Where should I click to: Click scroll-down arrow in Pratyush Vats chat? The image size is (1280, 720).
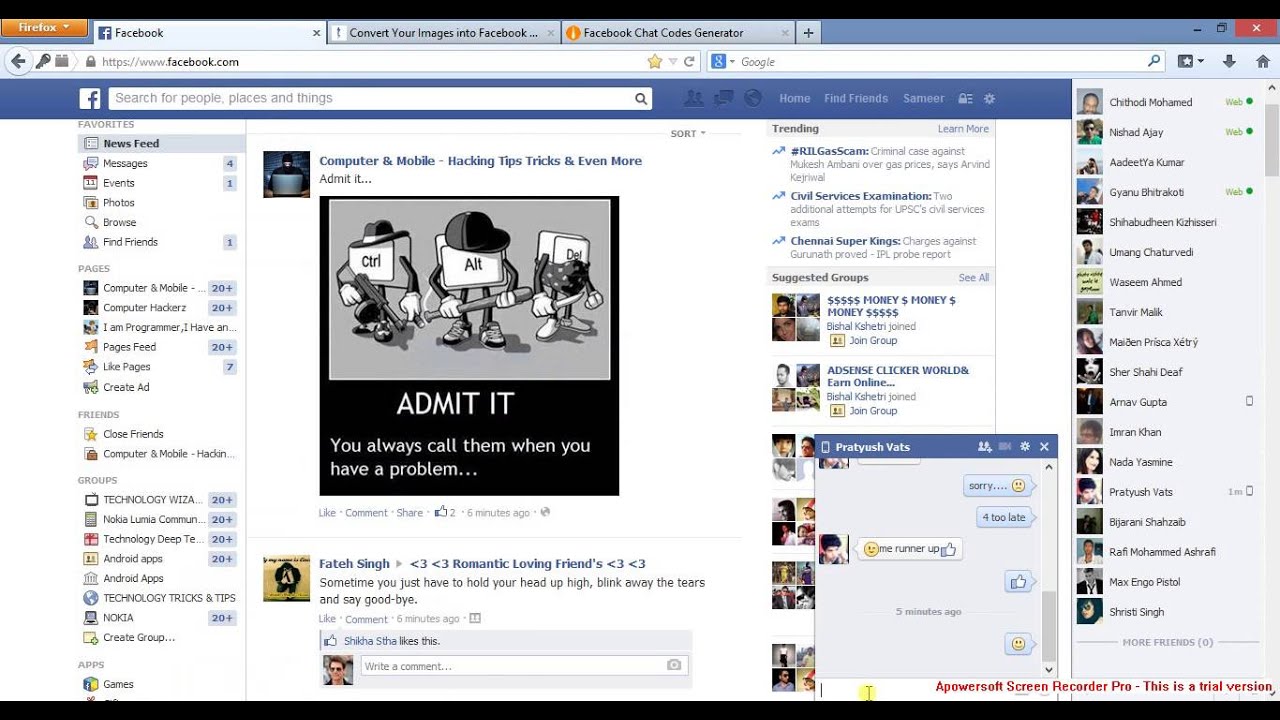click(1048, 670)
